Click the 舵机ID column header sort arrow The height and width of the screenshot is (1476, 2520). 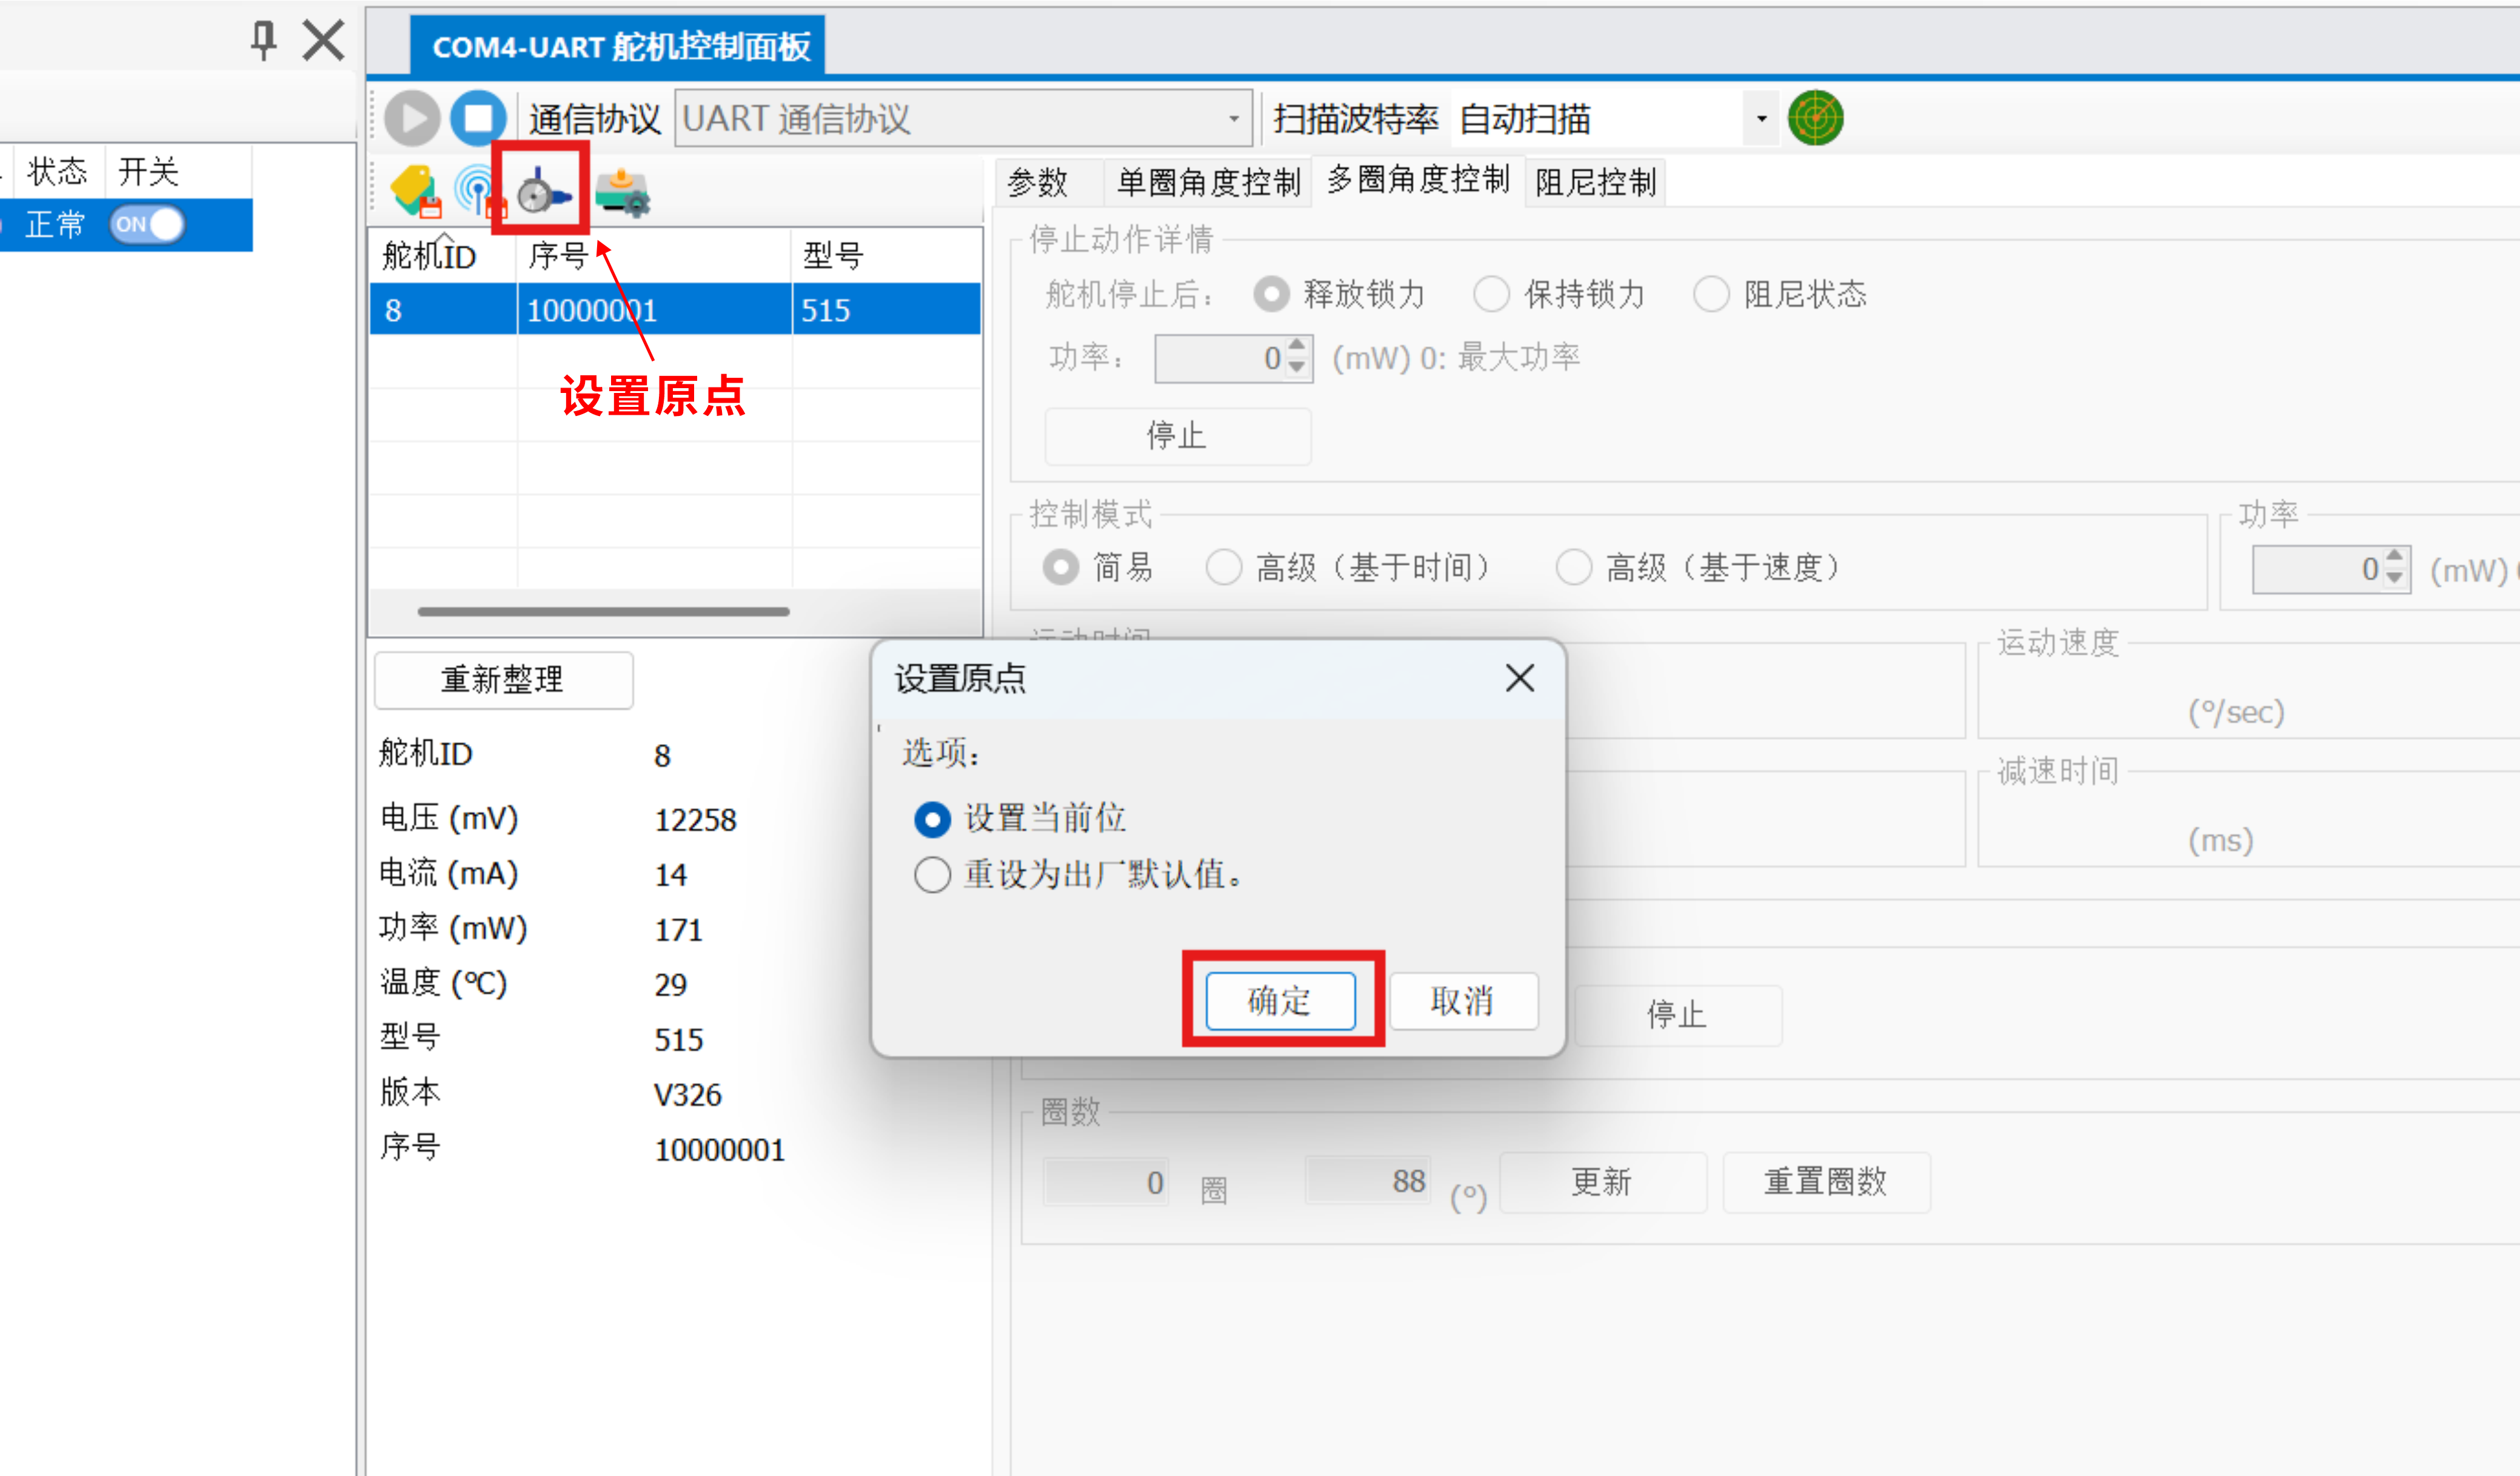click(x=444, y=238)
